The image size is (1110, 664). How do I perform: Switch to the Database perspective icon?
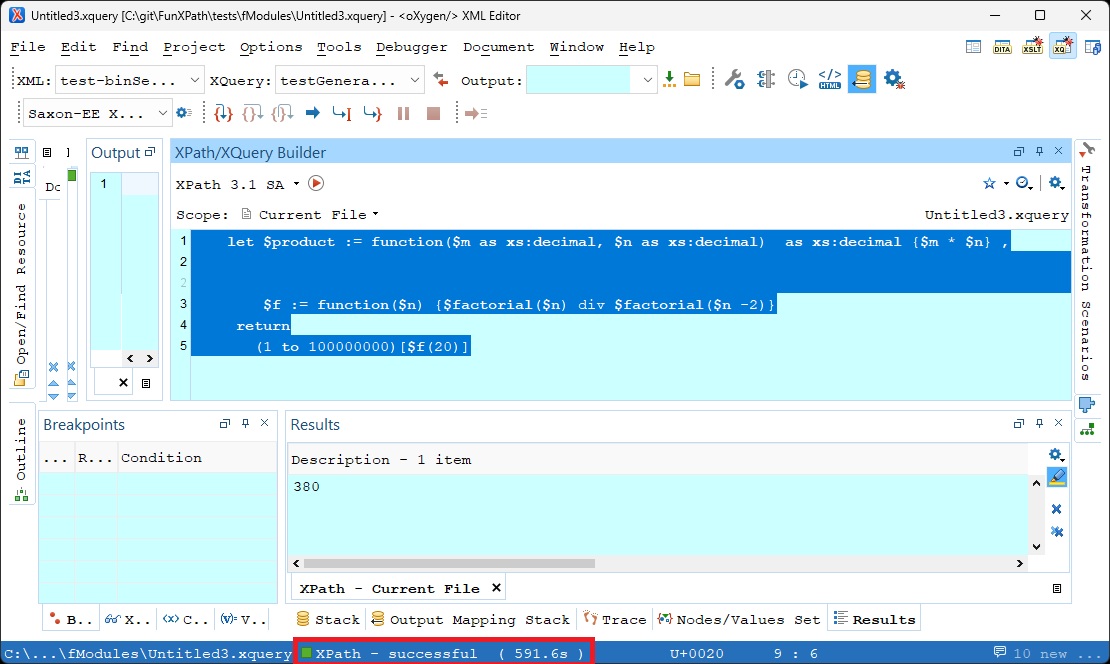pyautogui.click(x=1092, y=47)
